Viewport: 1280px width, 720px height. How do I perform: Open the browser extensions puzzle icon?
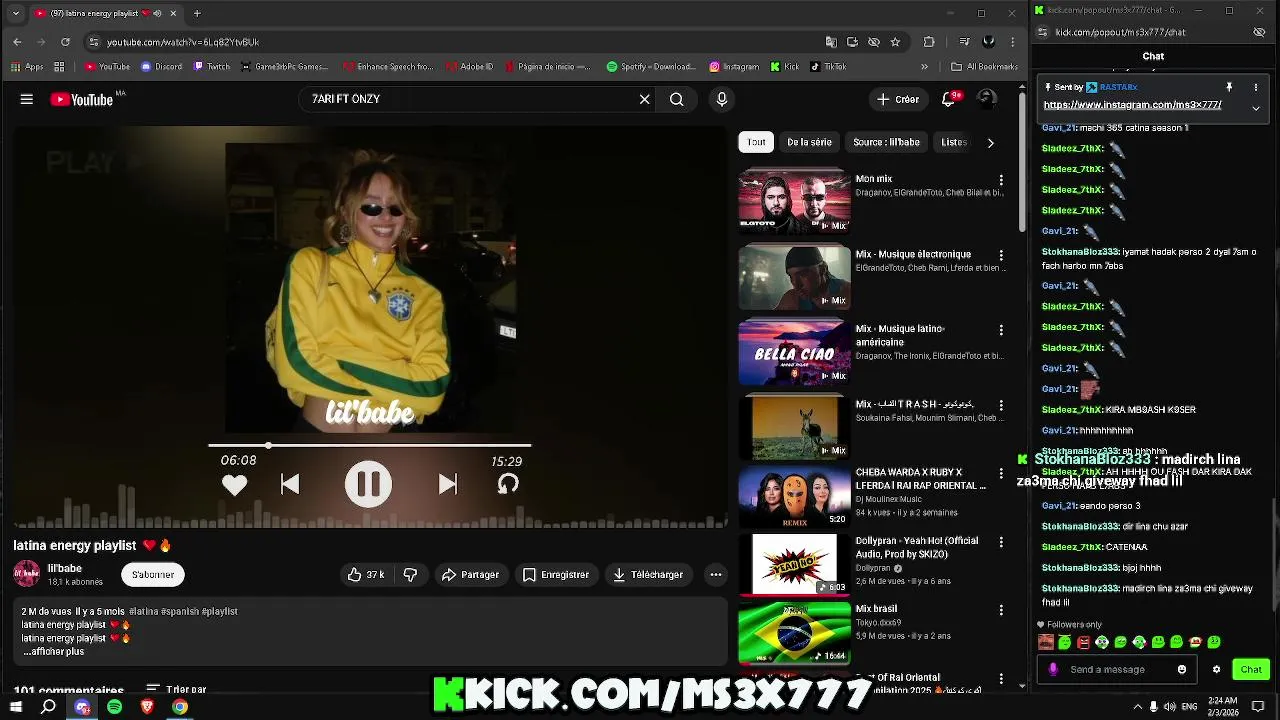click(x=929, y=42)
